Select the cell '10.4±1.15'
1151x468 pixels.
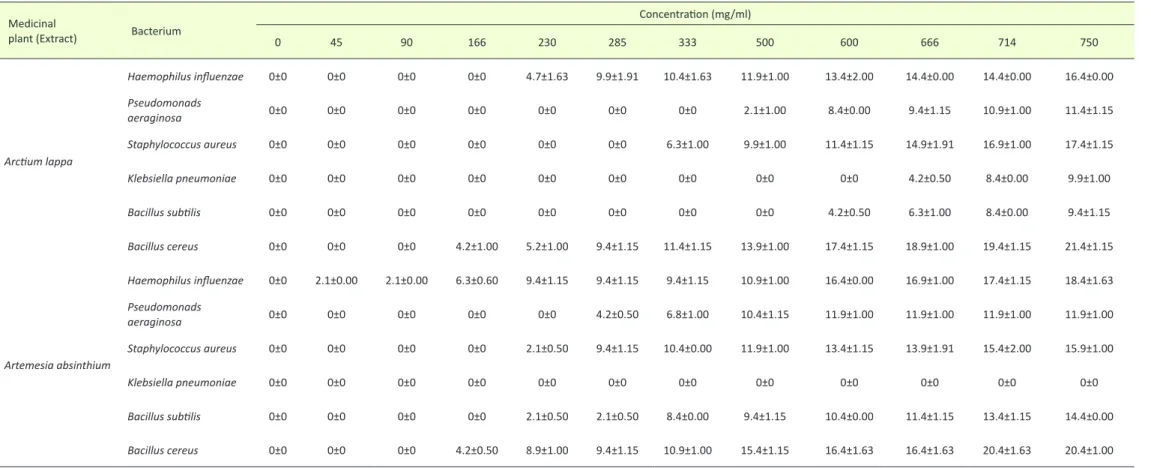764,314
